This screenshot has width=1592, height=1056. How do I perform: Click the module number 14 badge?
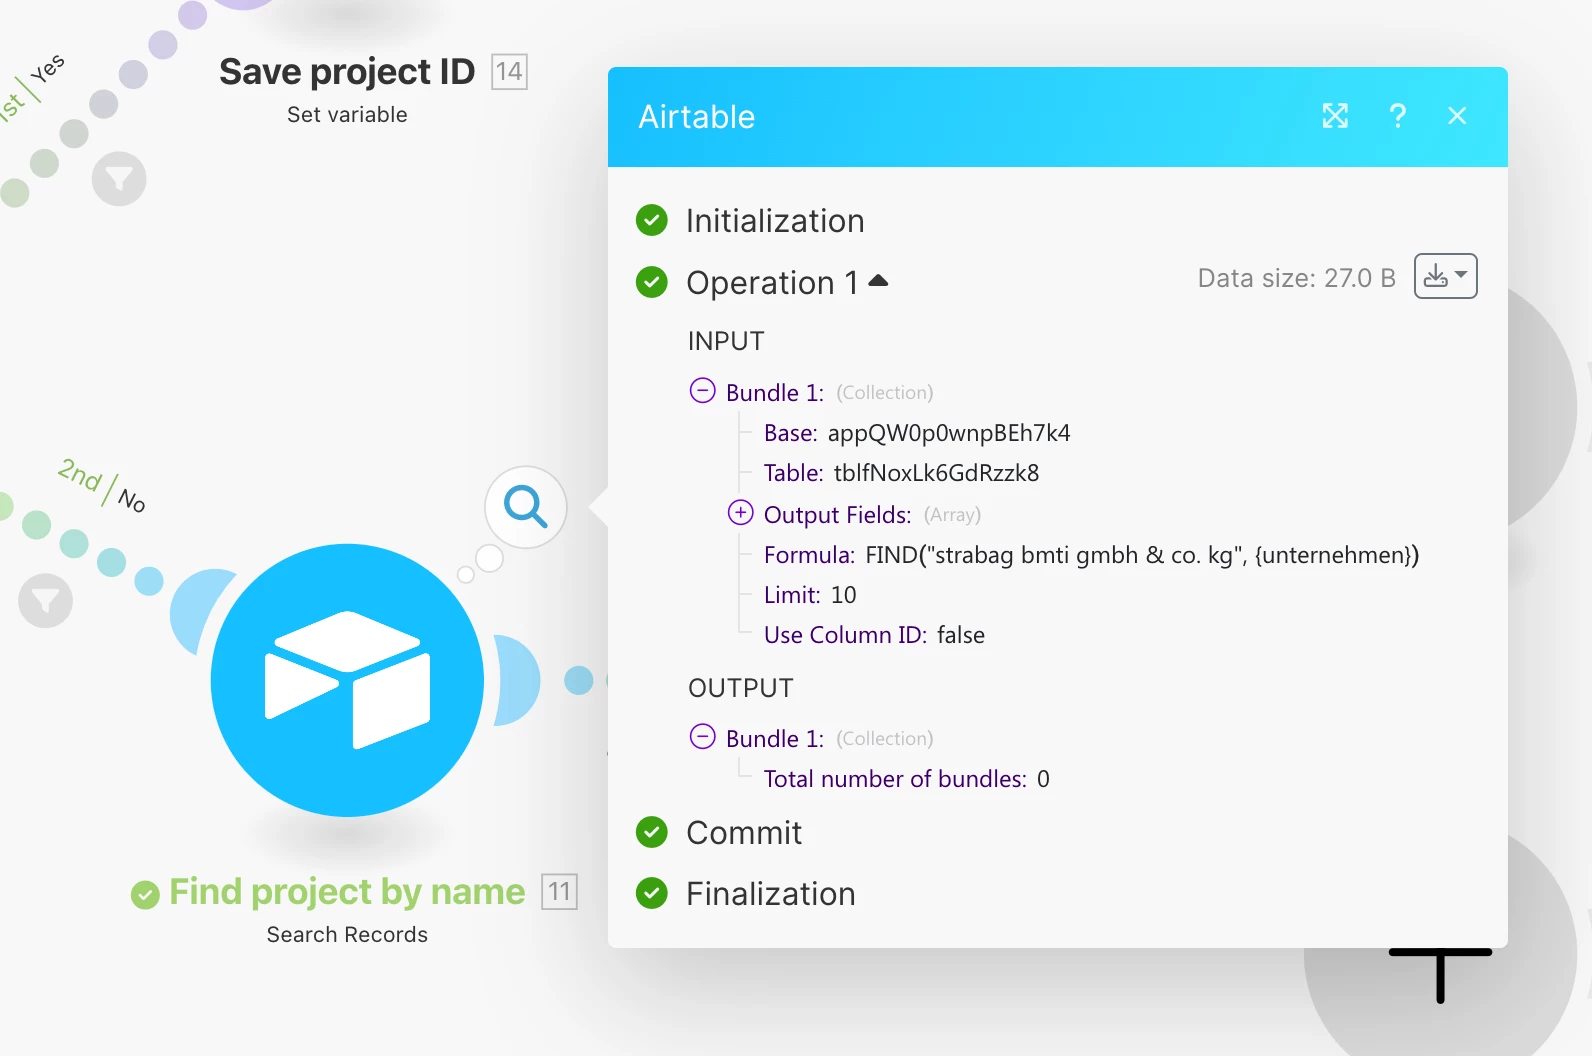[509, 71]
